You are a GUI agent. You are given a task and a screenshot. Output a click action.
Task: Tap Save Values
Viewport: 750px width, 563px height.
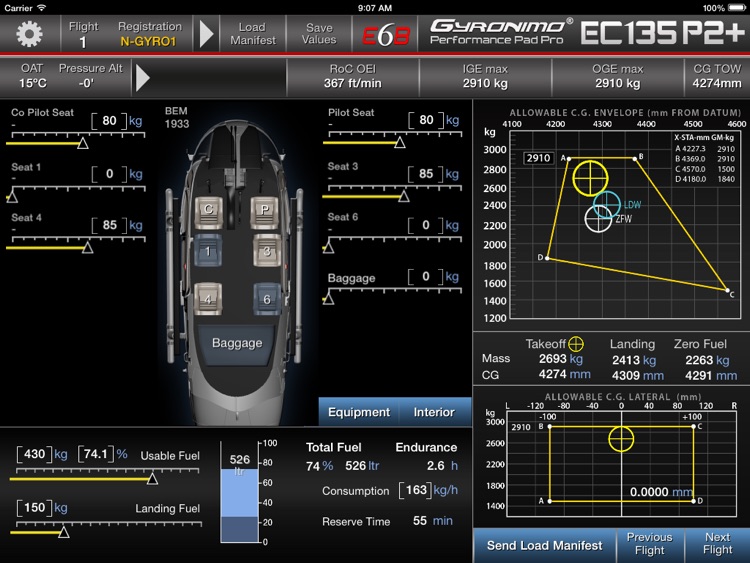319,34
